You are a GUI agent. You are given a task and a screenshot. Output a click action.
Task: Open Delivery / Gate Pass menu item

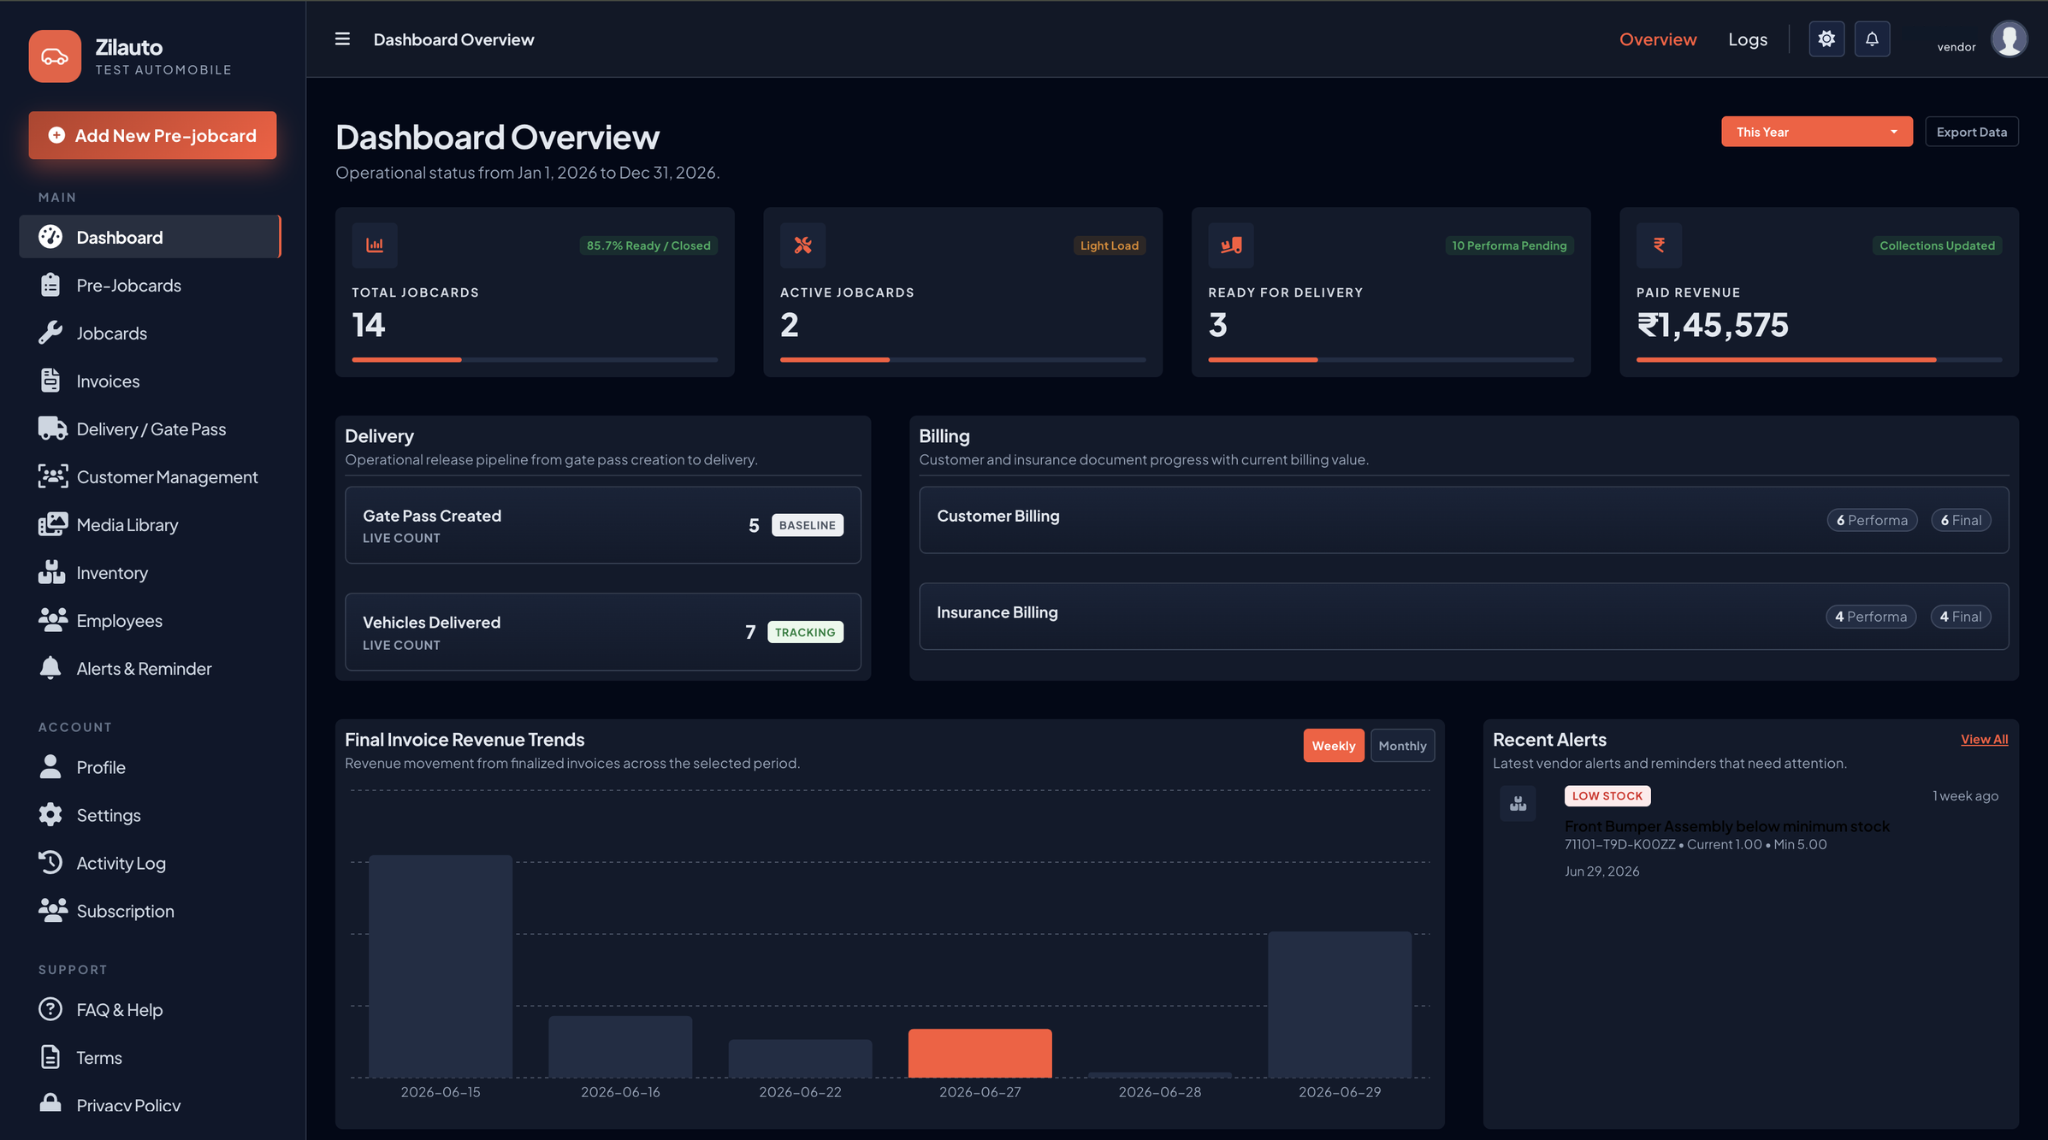pyautogui.click(x=150, y=429)
